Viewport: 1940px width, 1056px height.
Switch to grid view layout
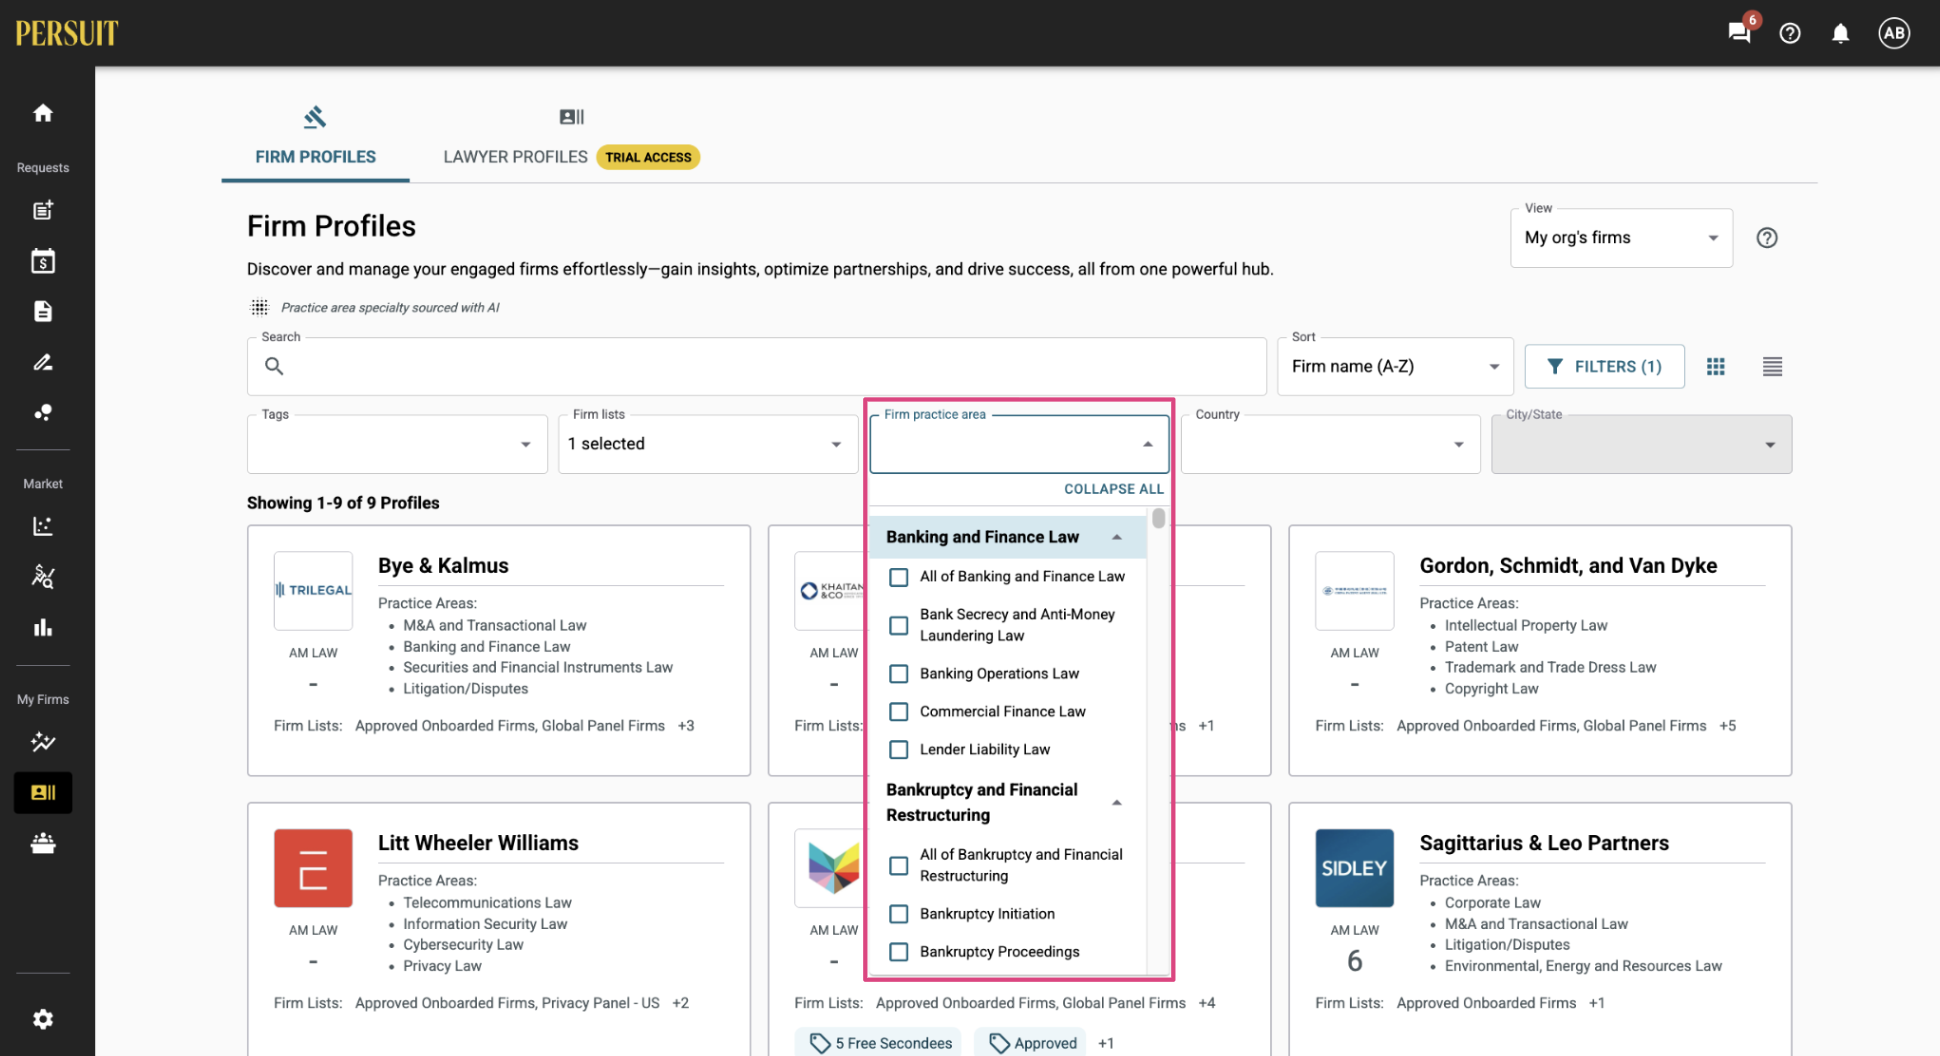(1716, 367)
